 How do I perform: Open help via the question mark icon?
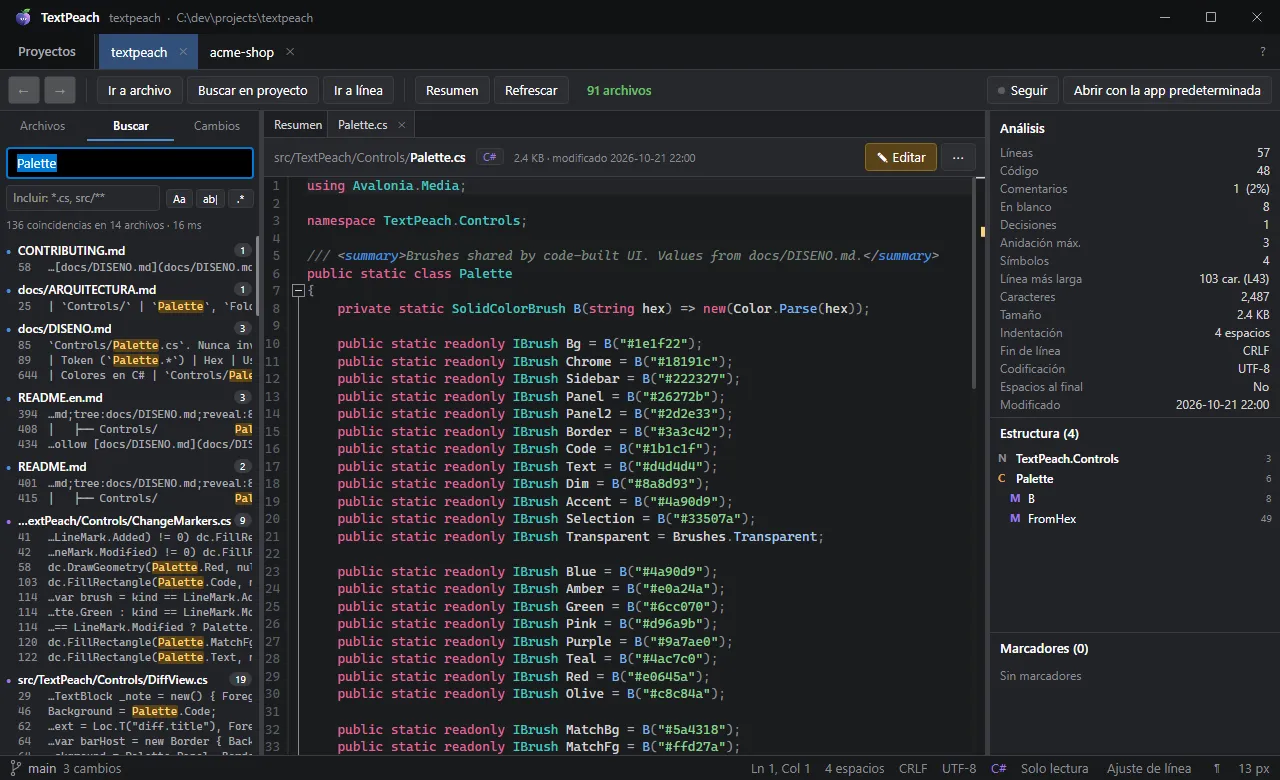pyautogui.click(x=1263, y=52)
